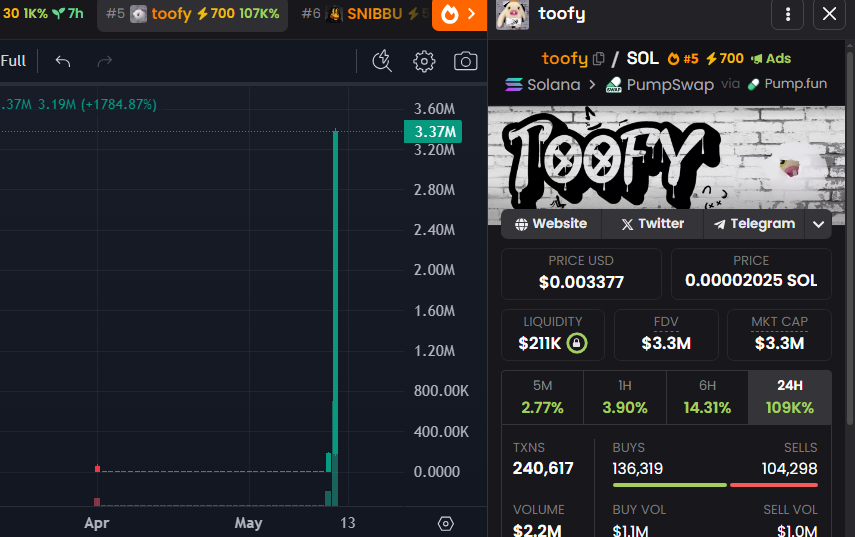Click the LIQUIDITY $211K value
855x537 pixels.
point(539,343)
